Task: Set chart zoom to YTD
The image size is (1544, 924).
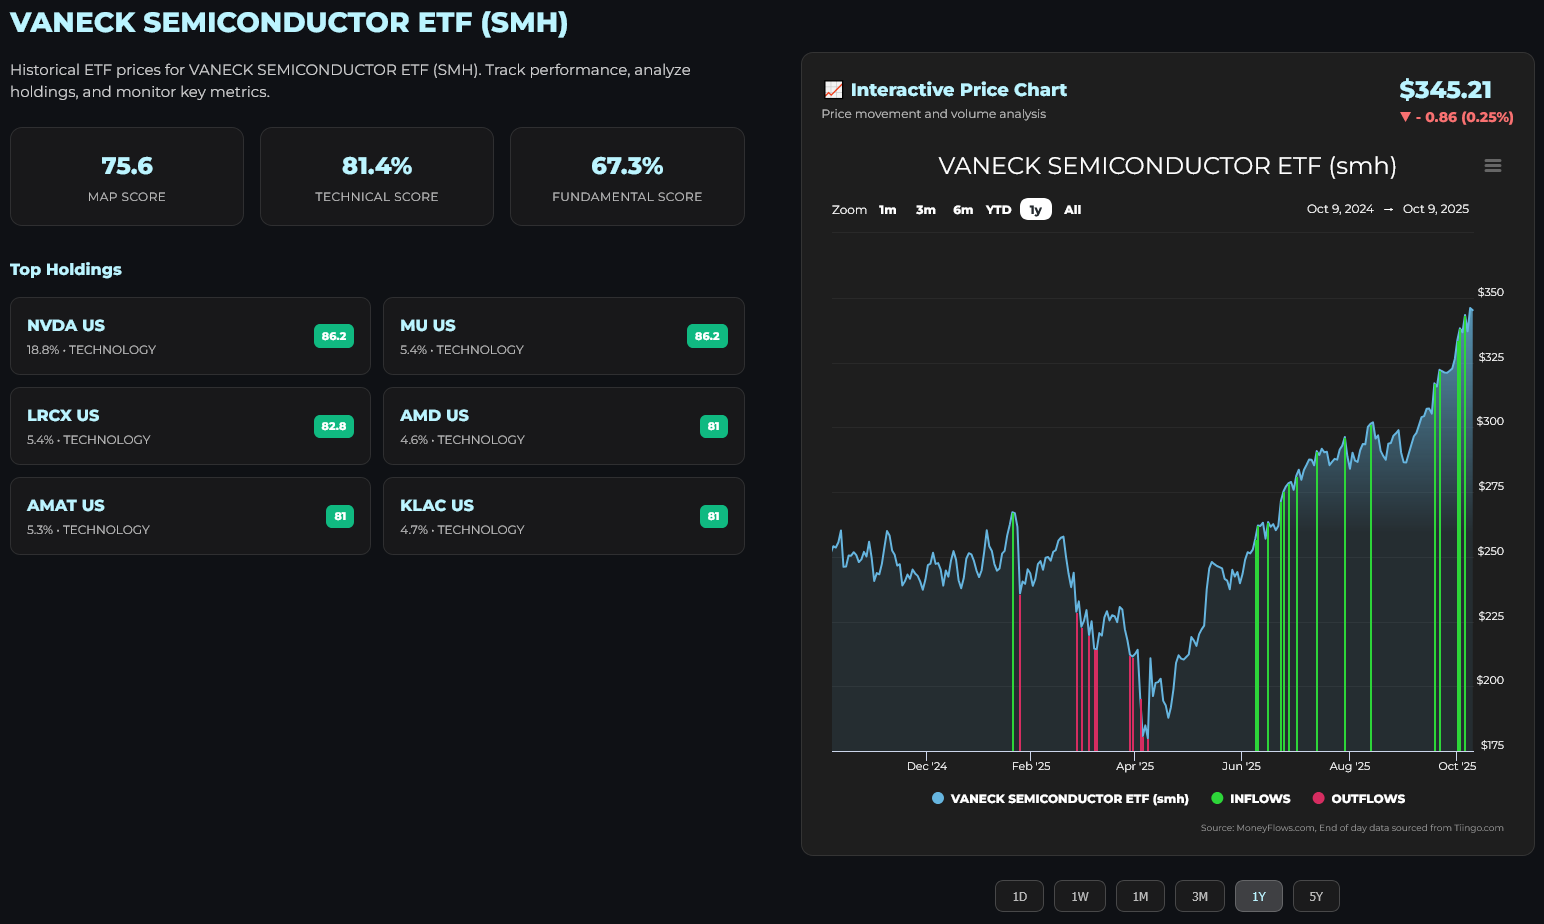Action: coord(998,210)
